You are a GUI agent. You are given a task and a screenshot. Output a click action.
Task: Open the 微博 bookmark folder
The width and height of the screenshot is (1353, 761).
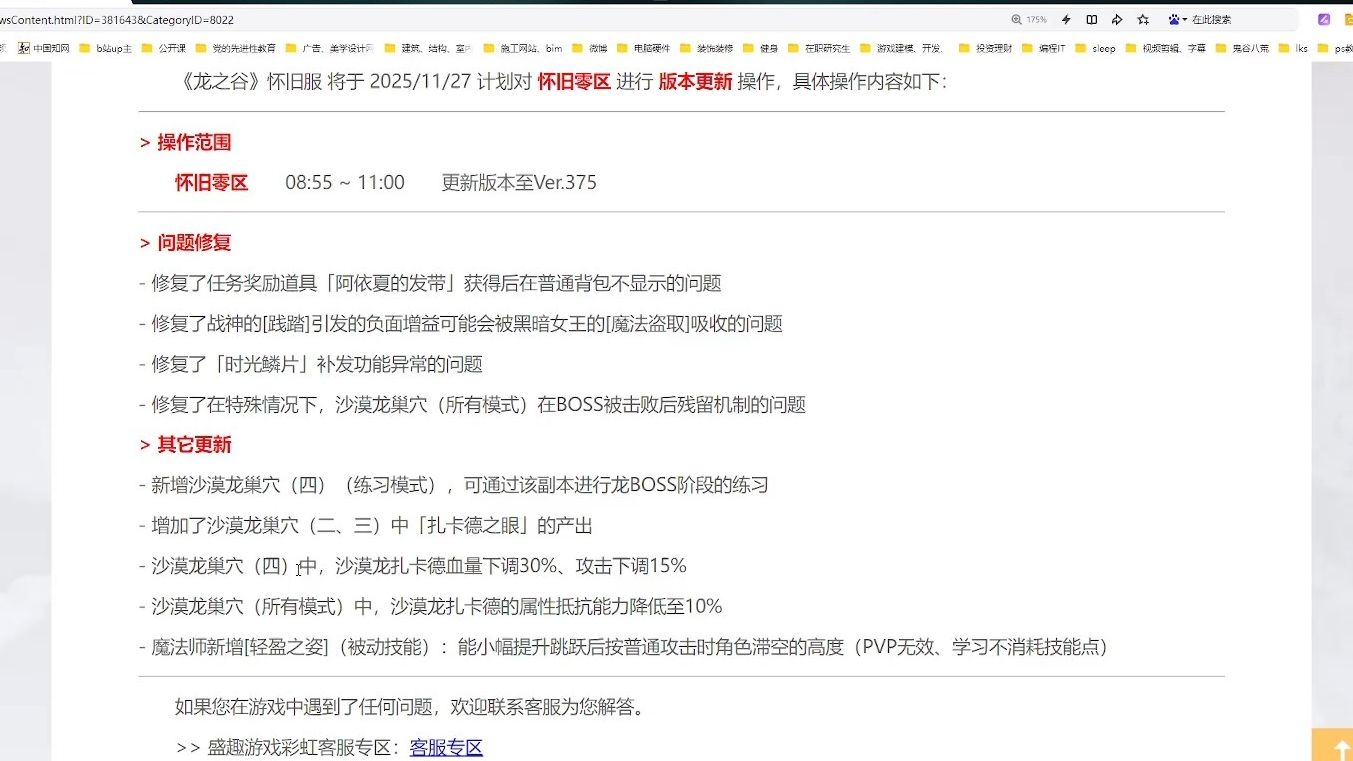point(590,47)
